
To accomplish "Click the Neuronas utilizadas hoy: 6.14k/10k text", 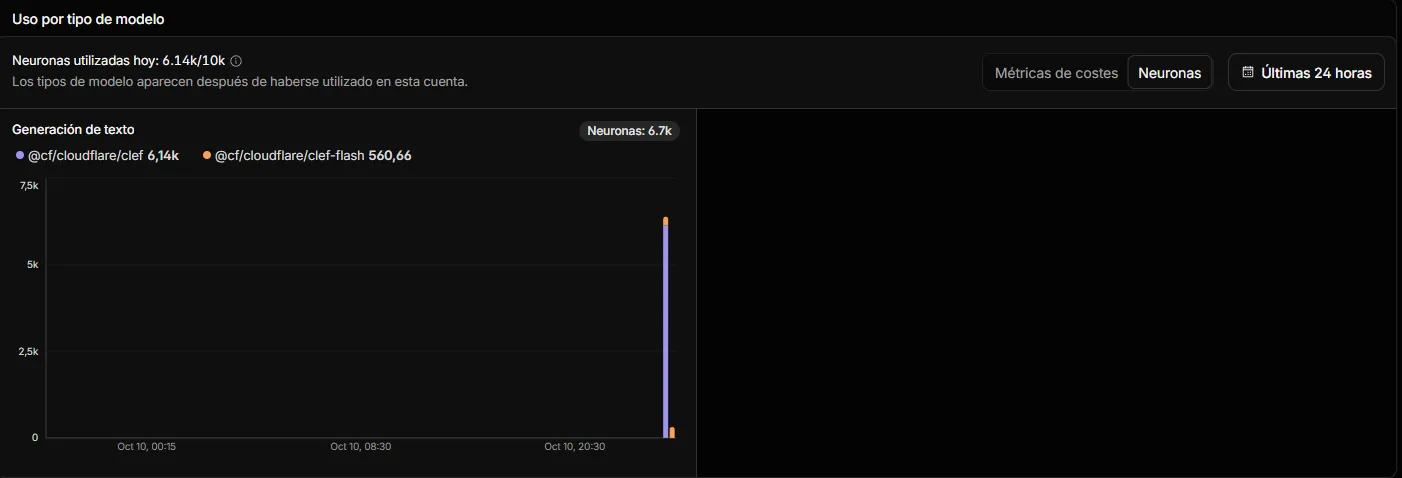I will 118,61.
